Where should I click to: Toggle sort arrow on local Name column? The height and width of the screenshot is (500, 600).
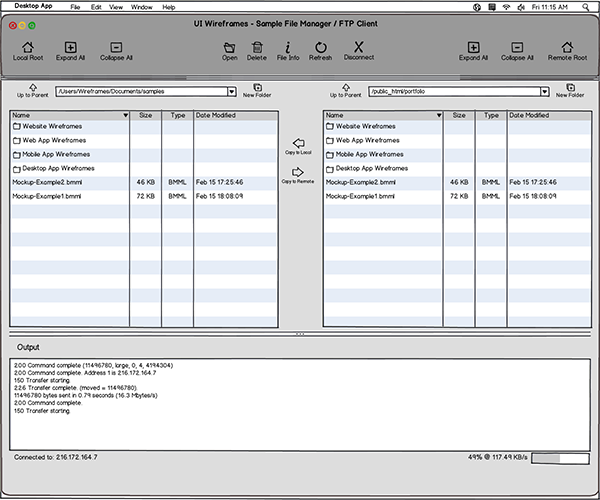(x=125, y=115)
